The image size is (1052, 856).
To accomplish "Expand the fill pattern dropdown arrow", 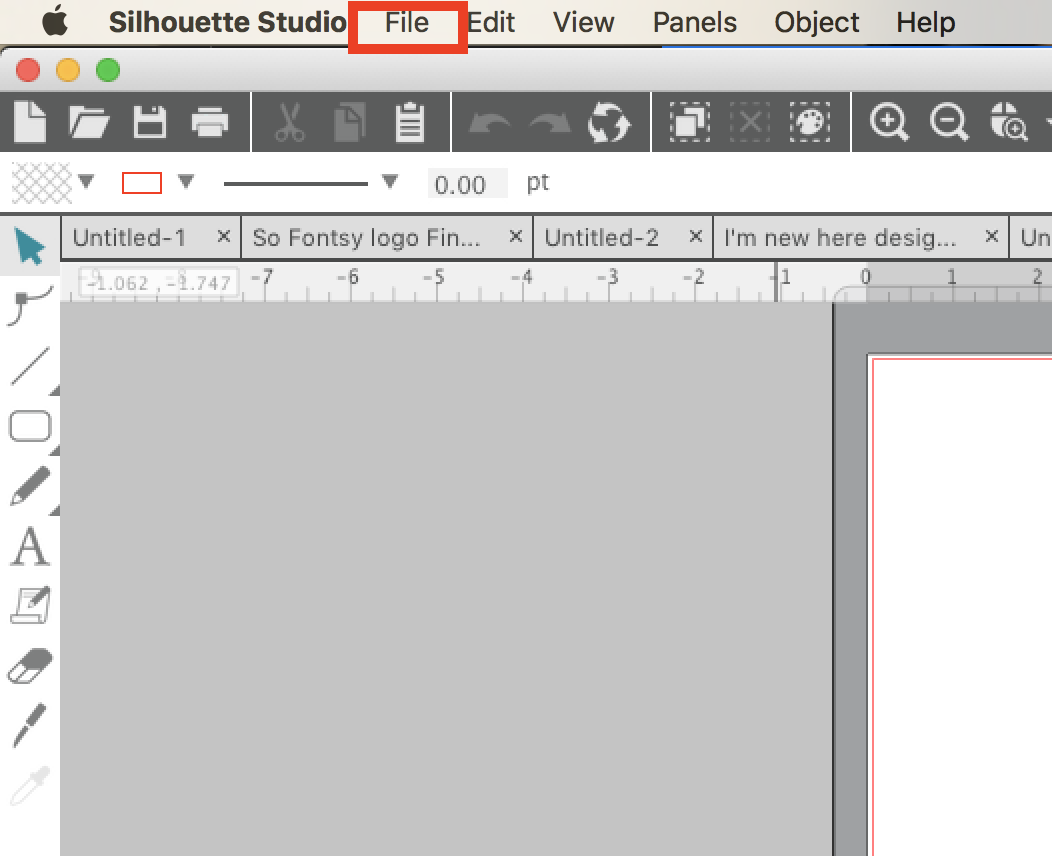I will [x=86, y=181].
